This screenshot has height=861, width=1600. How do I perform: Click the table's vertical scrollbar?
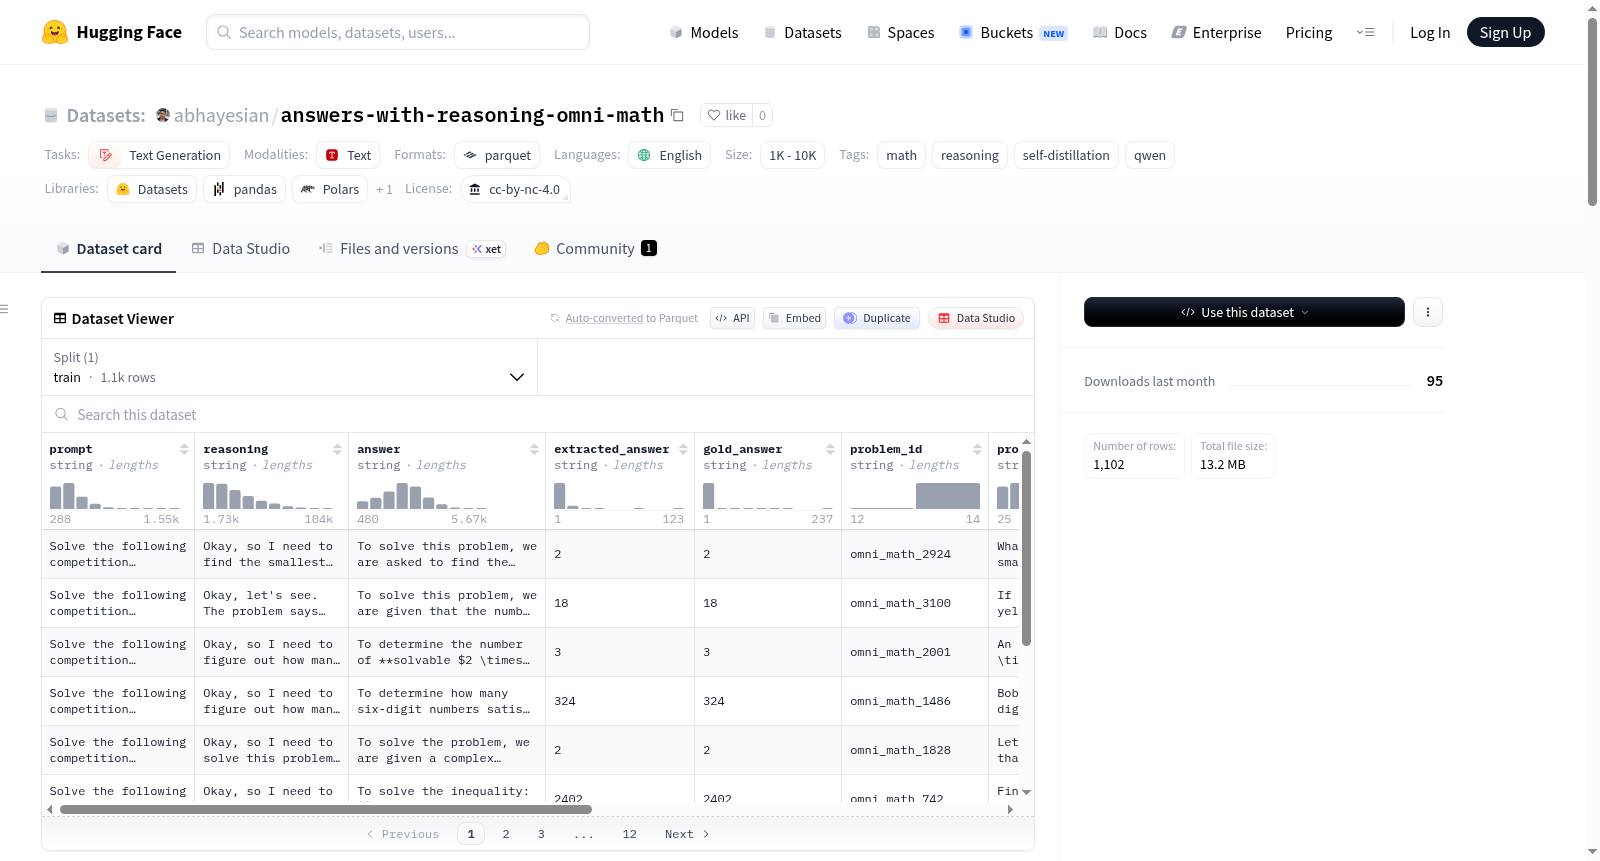(1026, 548)
